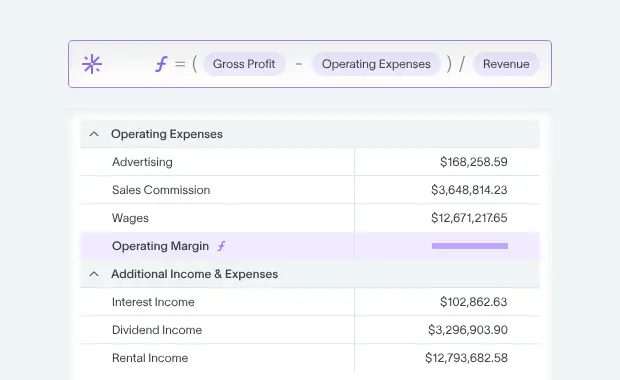The image size is (620, 380).
Task: Select the Advertising row label
Action: coord(142,162)
